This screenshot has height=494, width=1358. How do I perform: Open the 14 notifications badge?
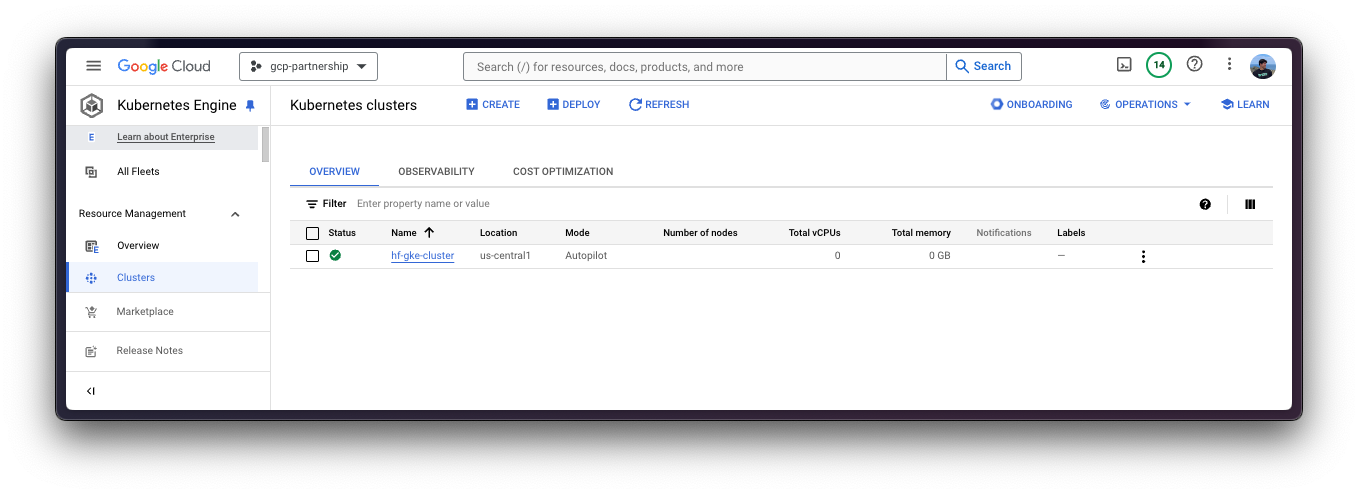pyautogui.click(x=1159, y=65)
